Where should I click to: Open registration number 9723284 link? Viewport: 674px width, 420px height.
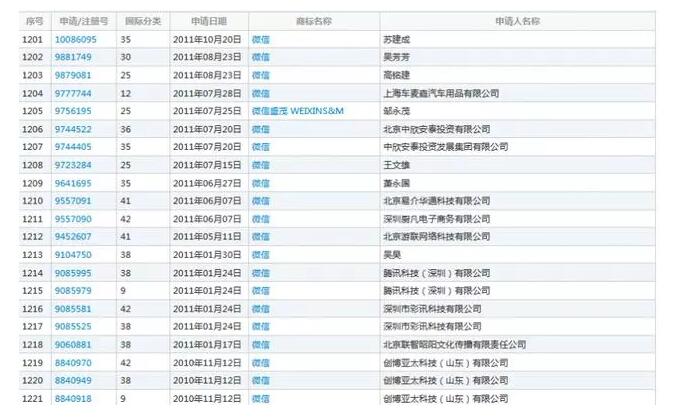tap(73, 165)
